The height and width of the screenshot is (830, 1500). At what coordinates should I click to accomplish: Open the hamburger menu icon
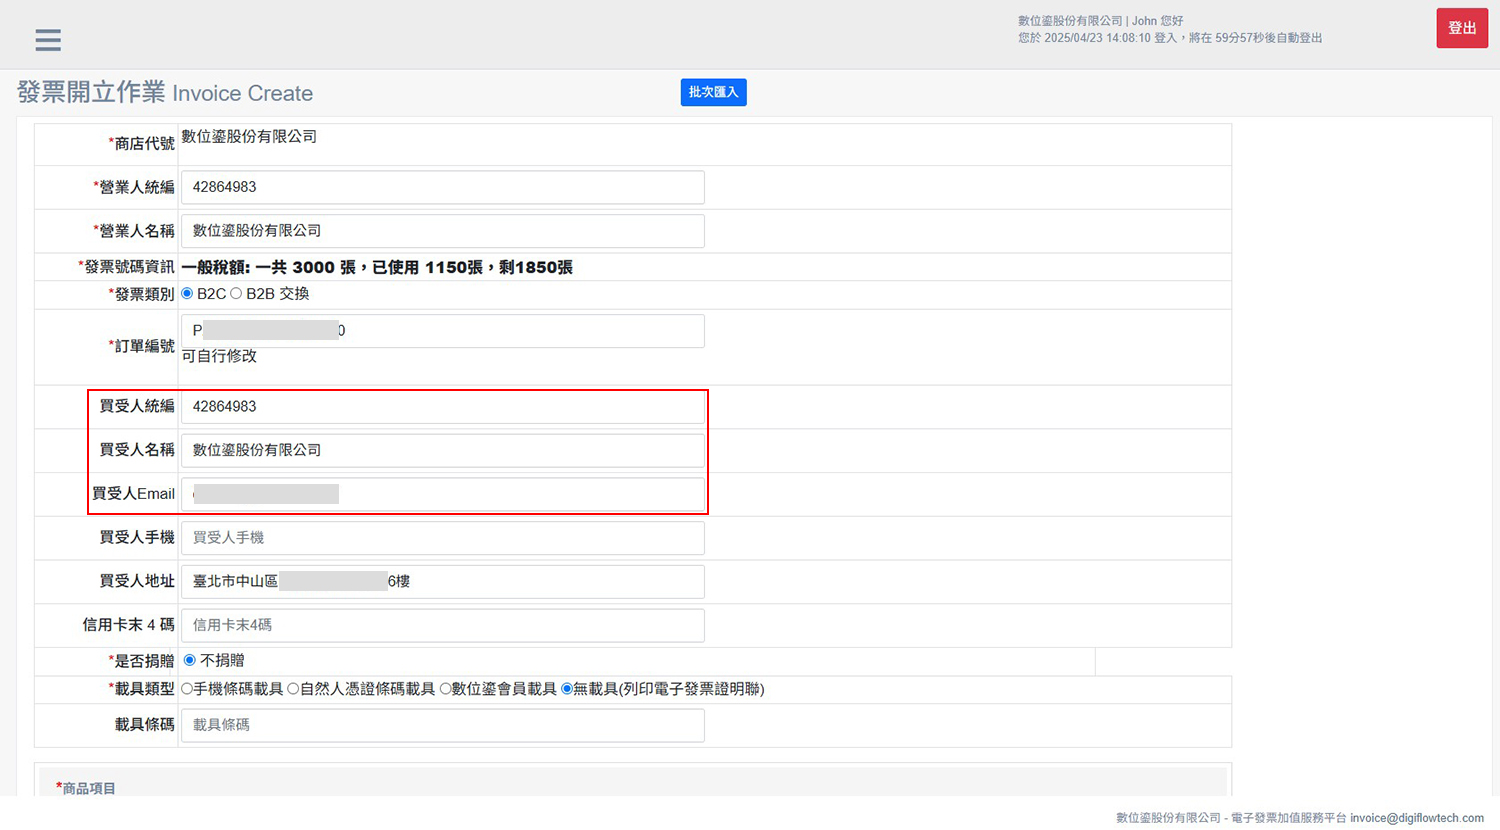pos(48,40)
